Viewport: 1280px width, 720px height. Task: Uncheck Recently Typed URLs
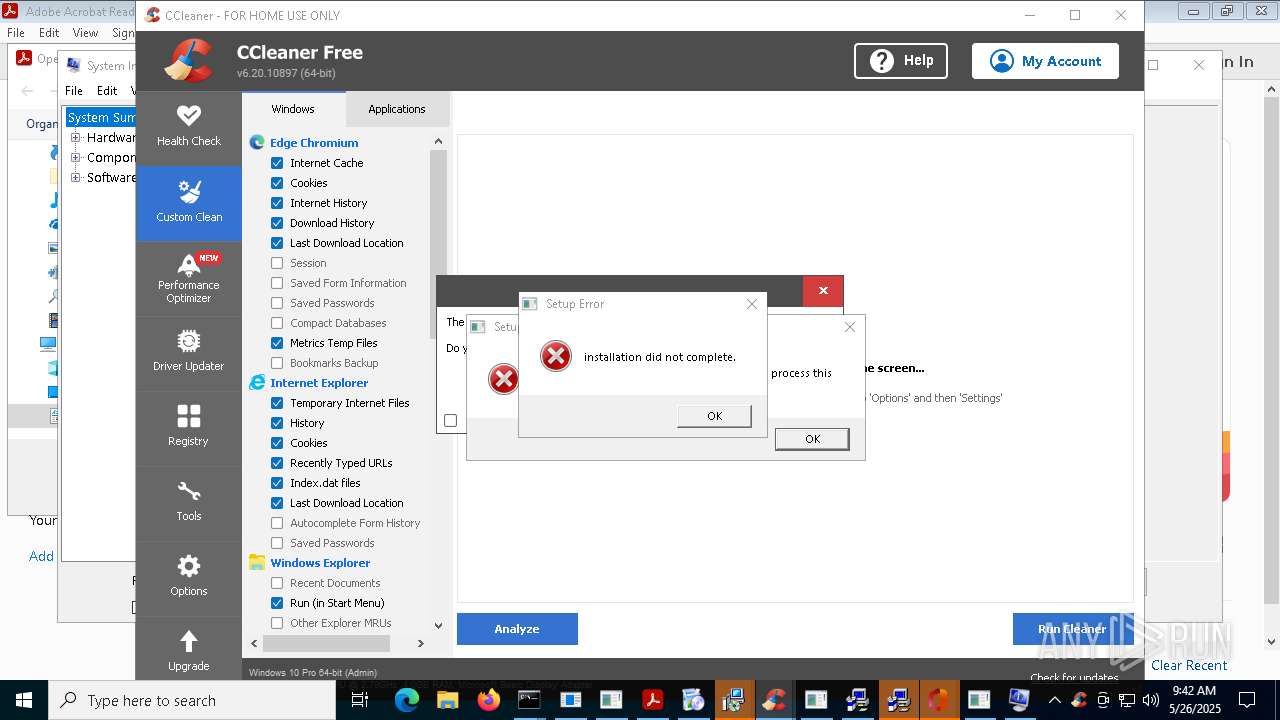coord(277,463)
